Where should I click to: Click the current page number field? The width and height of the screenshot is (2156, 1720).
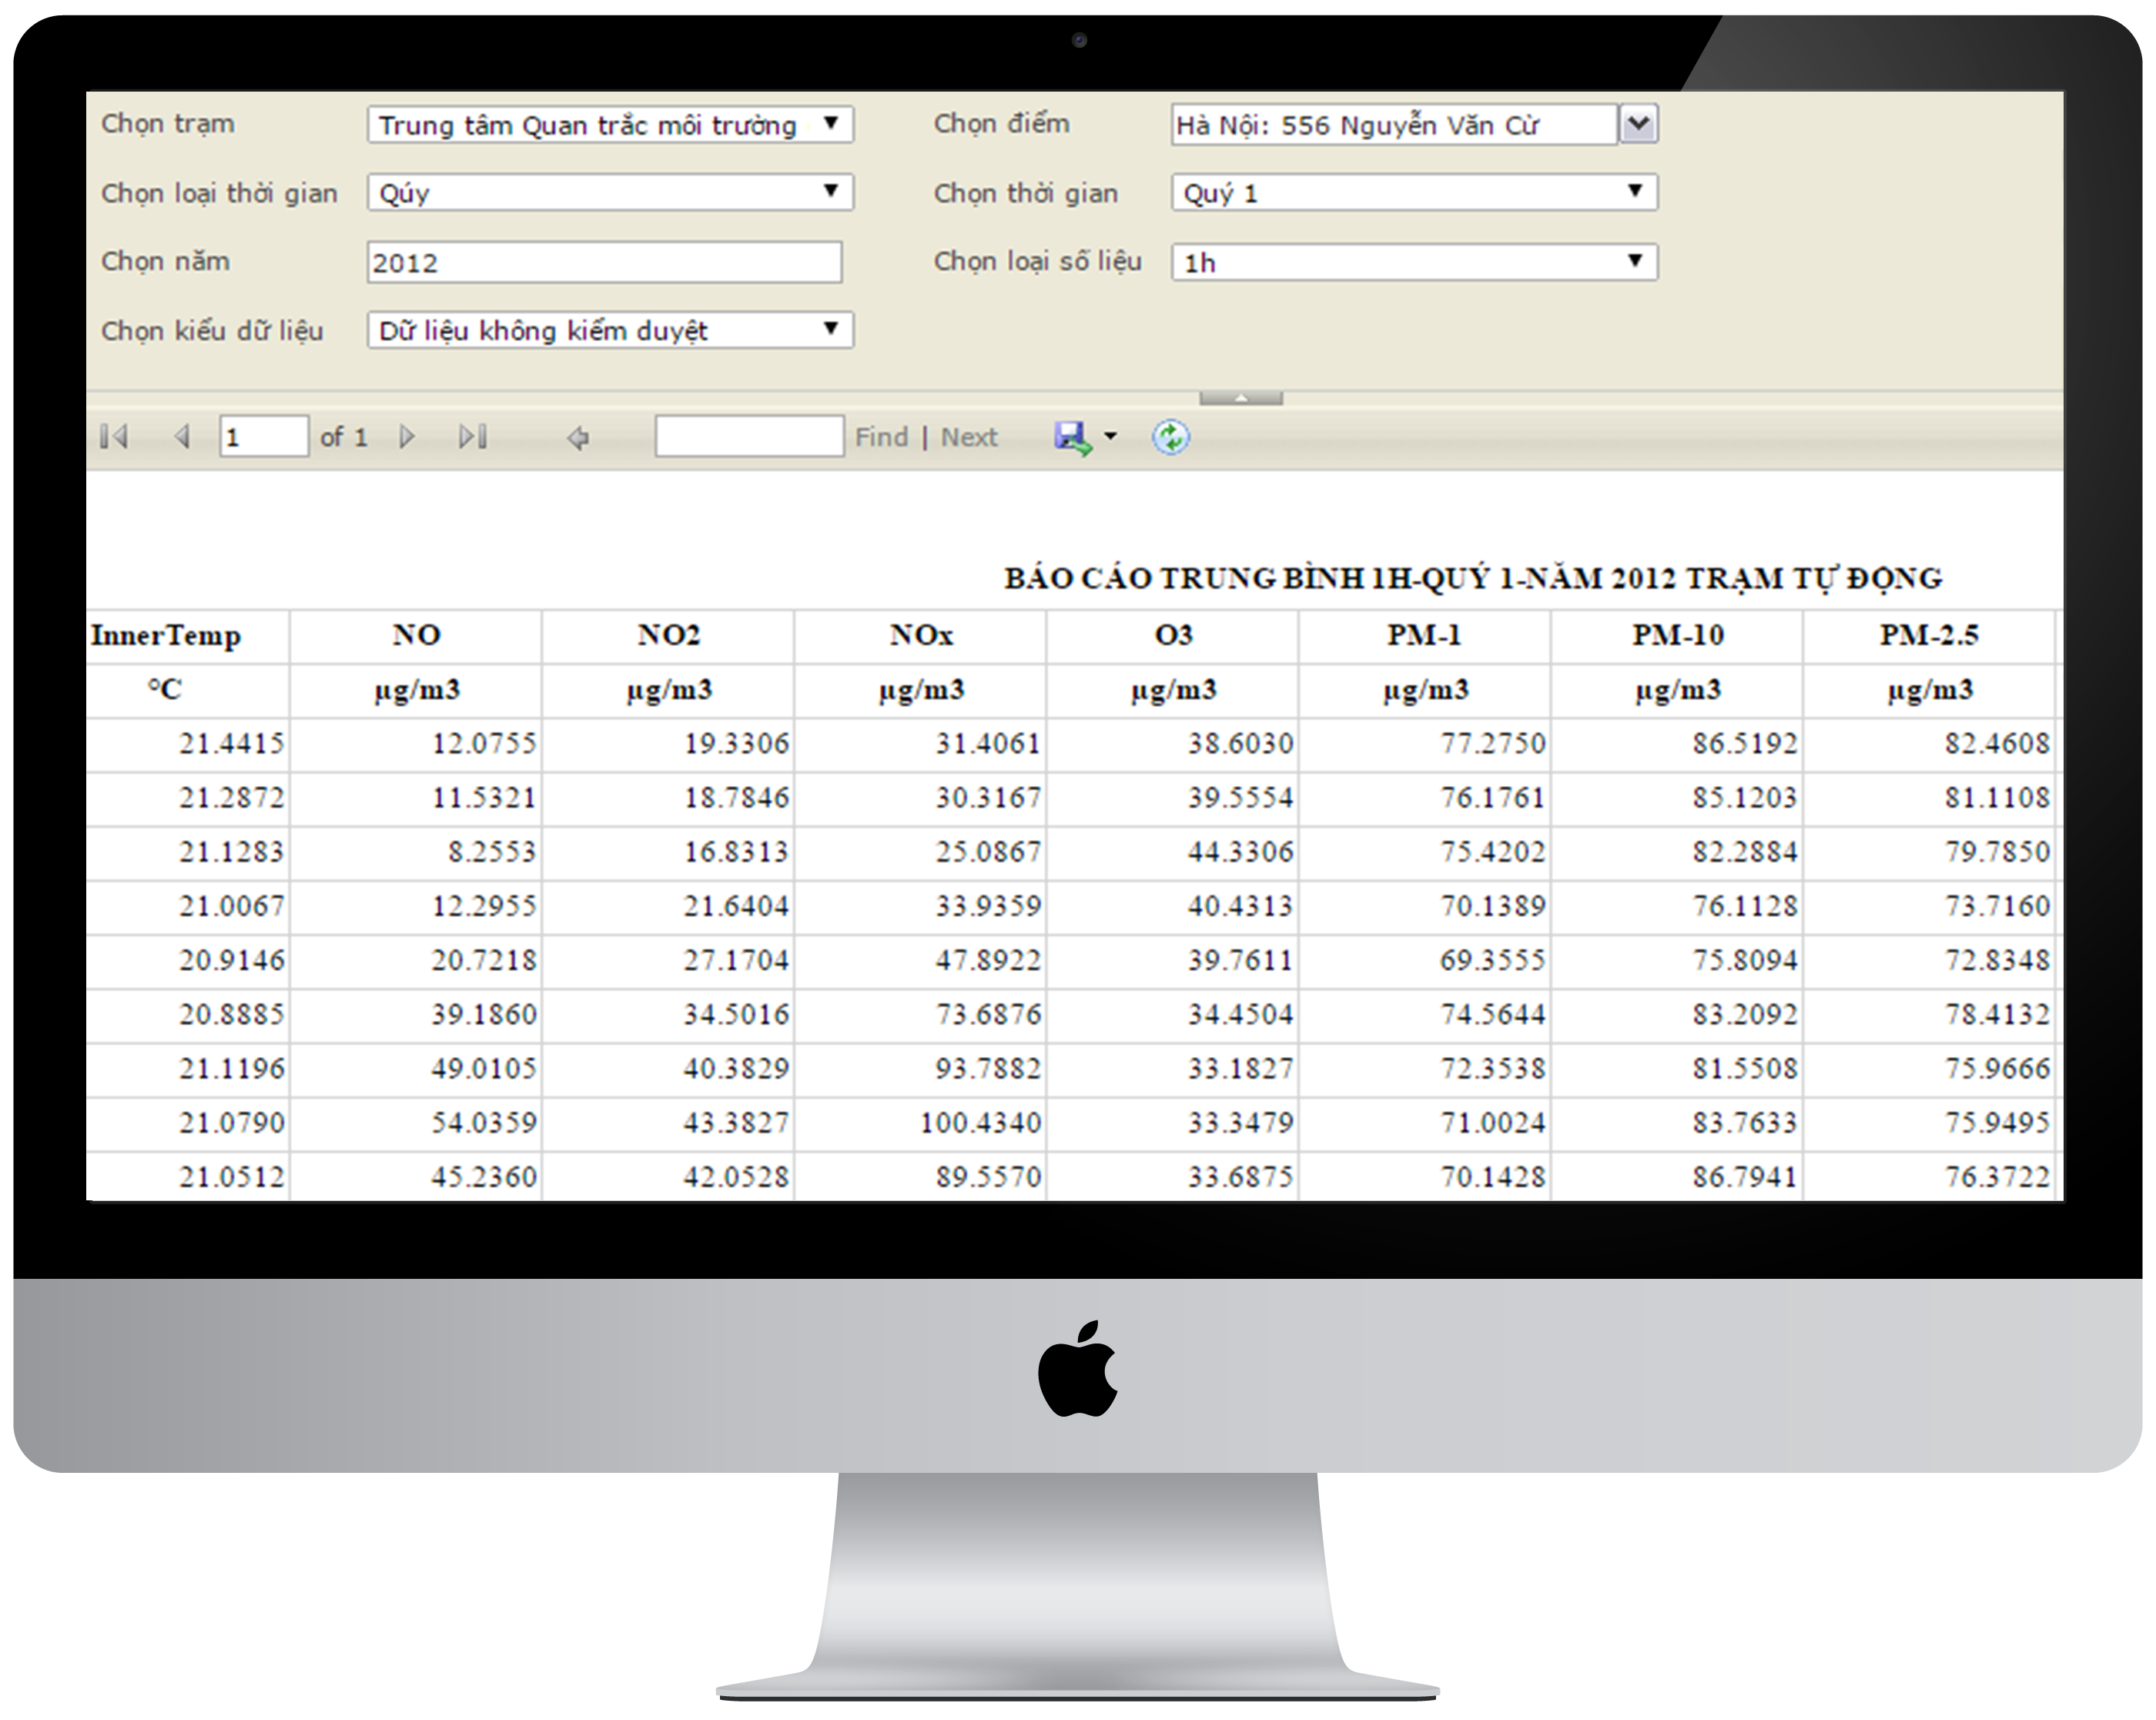[x=263, y=437]
